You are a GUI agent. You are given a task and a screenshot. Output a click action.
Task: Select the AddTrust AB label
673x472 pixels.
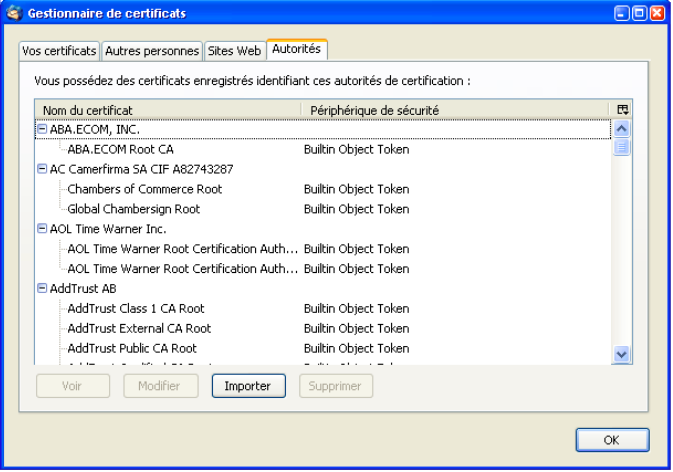[x=83, y=288]
